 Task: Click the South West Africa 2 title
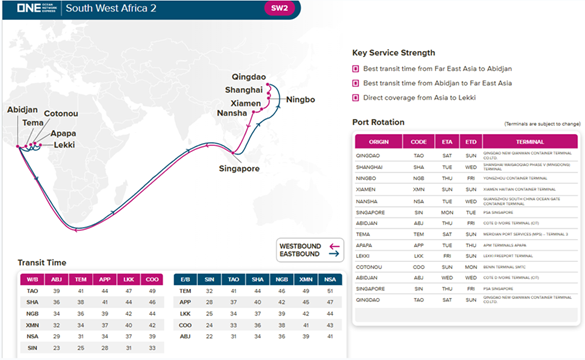[x=111, y=8]
